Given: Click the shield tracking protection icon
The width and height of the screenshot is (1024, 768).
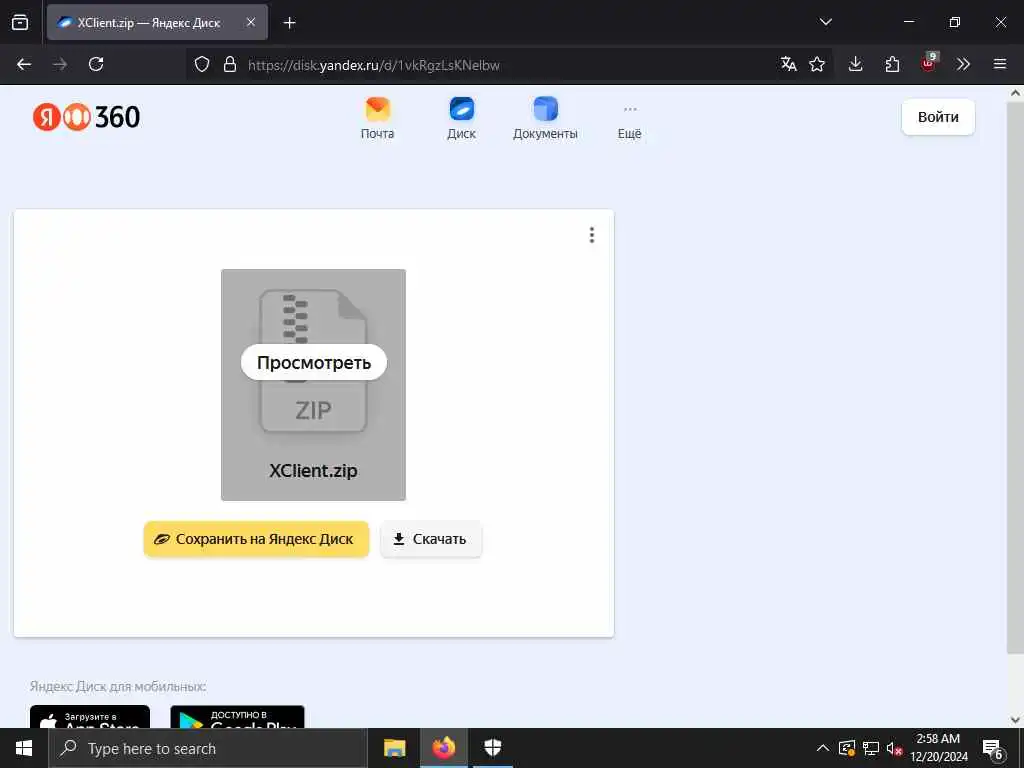Looking at the screenshot, I should pyautogui.click(x=202, y=64).
